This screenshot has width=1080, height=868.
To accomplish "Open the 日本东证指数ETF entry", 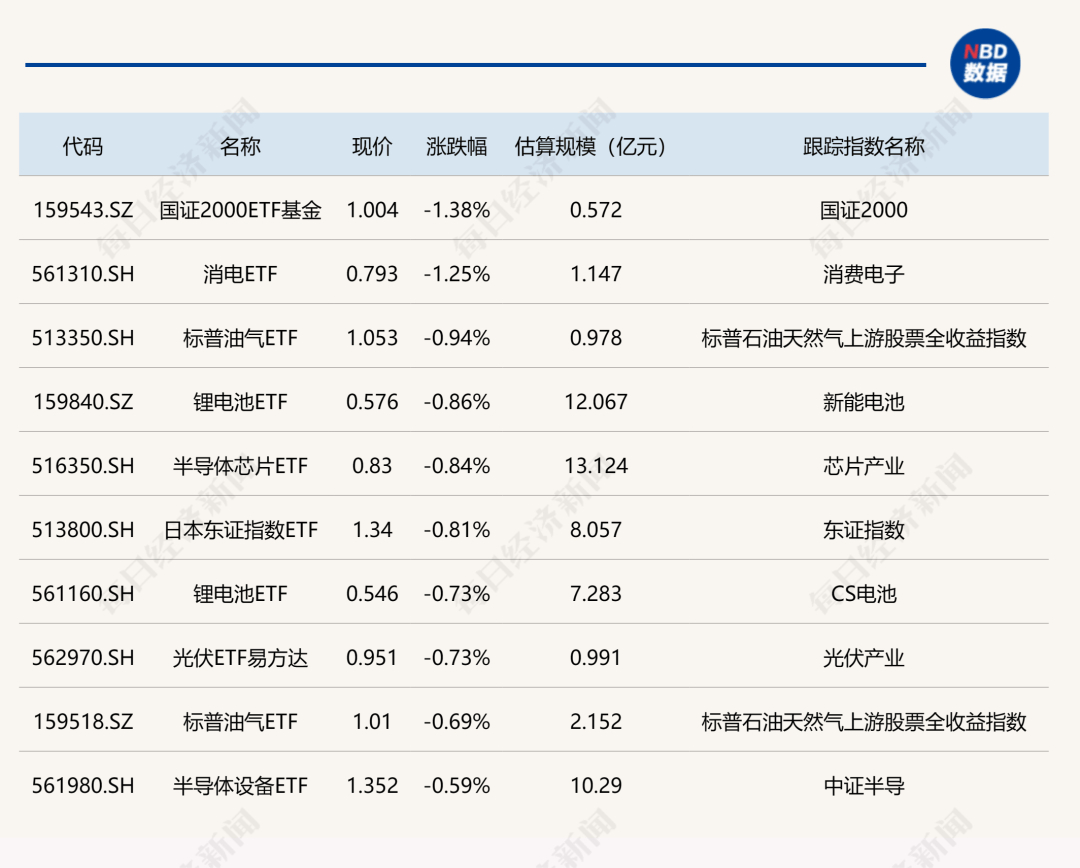I will (240, 530).
